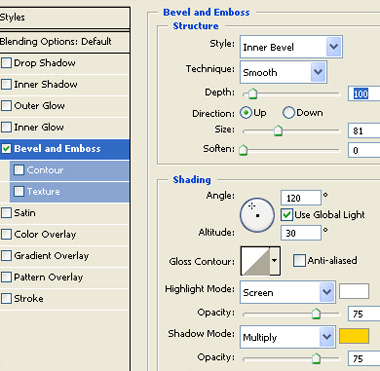
Task: Expand the Gloss Contour picker arrow
Action: coord(275,261)
